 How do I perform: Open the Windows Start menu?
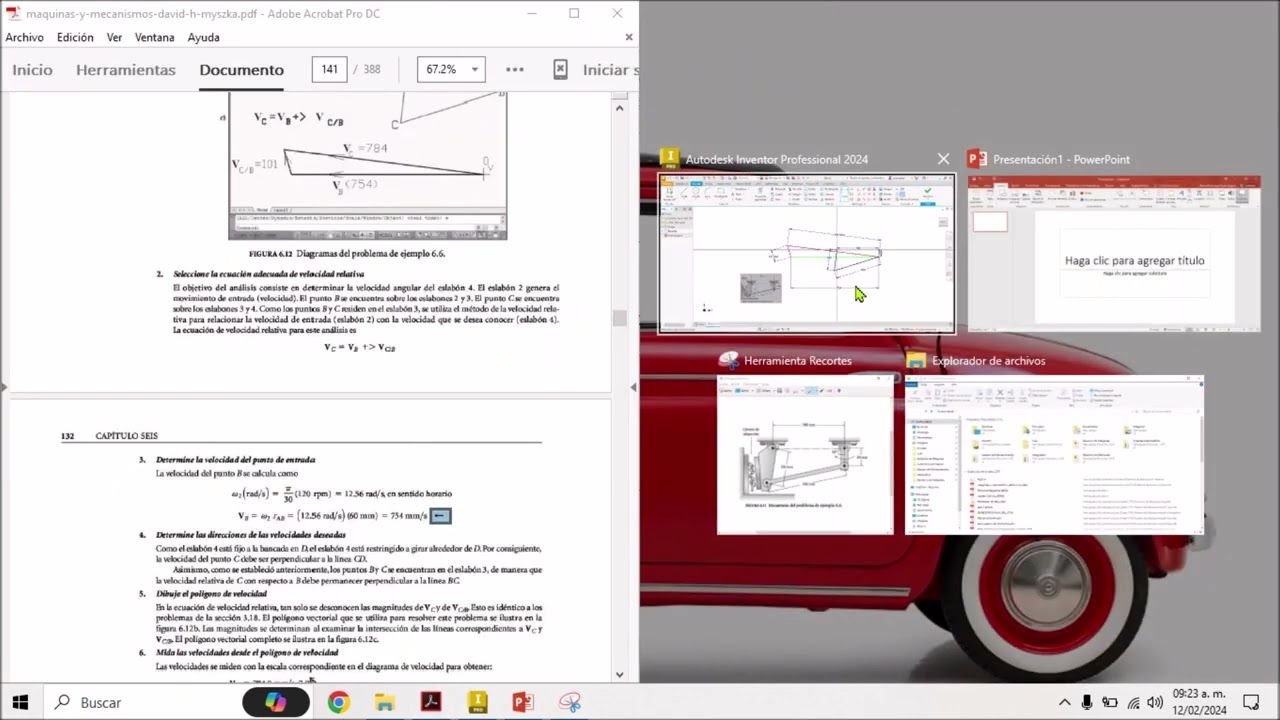(20, 702)
